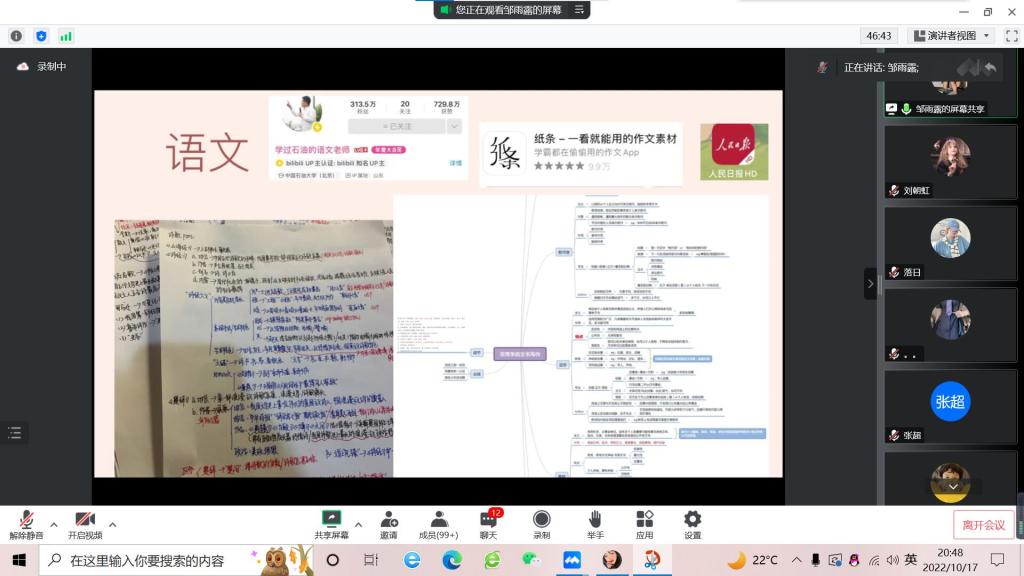The width and height of the screenshot is (1024, 576).
Task: Enter fullscreen using the top-right corner icon
Action: (1009, 36)
